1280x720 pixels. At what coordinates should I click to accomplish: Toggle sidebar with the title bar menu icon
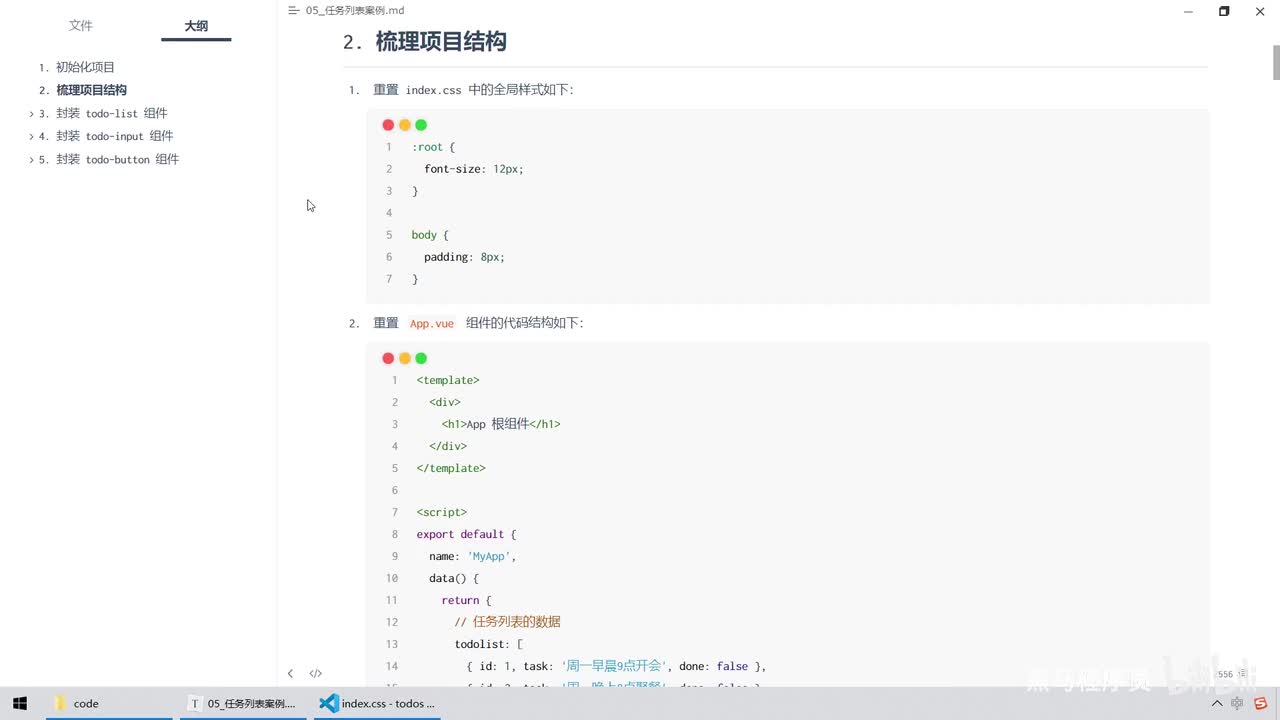pos(293,10)
